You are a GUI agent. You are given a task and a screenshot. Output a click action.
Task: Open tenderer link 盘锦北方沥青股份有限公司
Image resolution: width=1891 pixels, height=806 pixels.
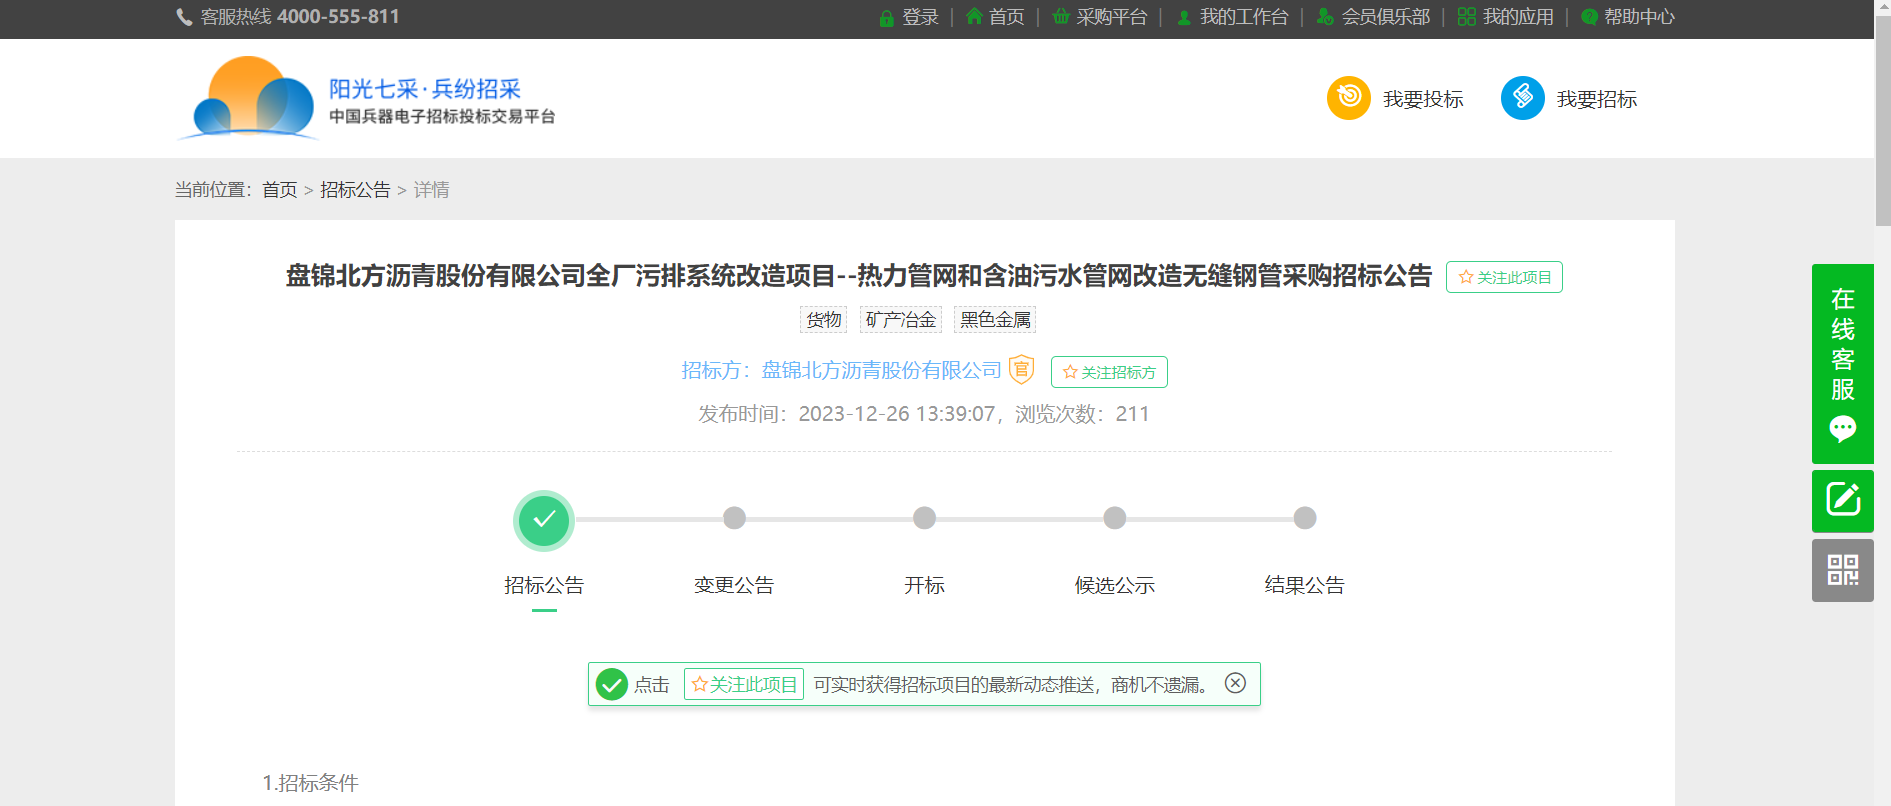(x=881, y=370)
